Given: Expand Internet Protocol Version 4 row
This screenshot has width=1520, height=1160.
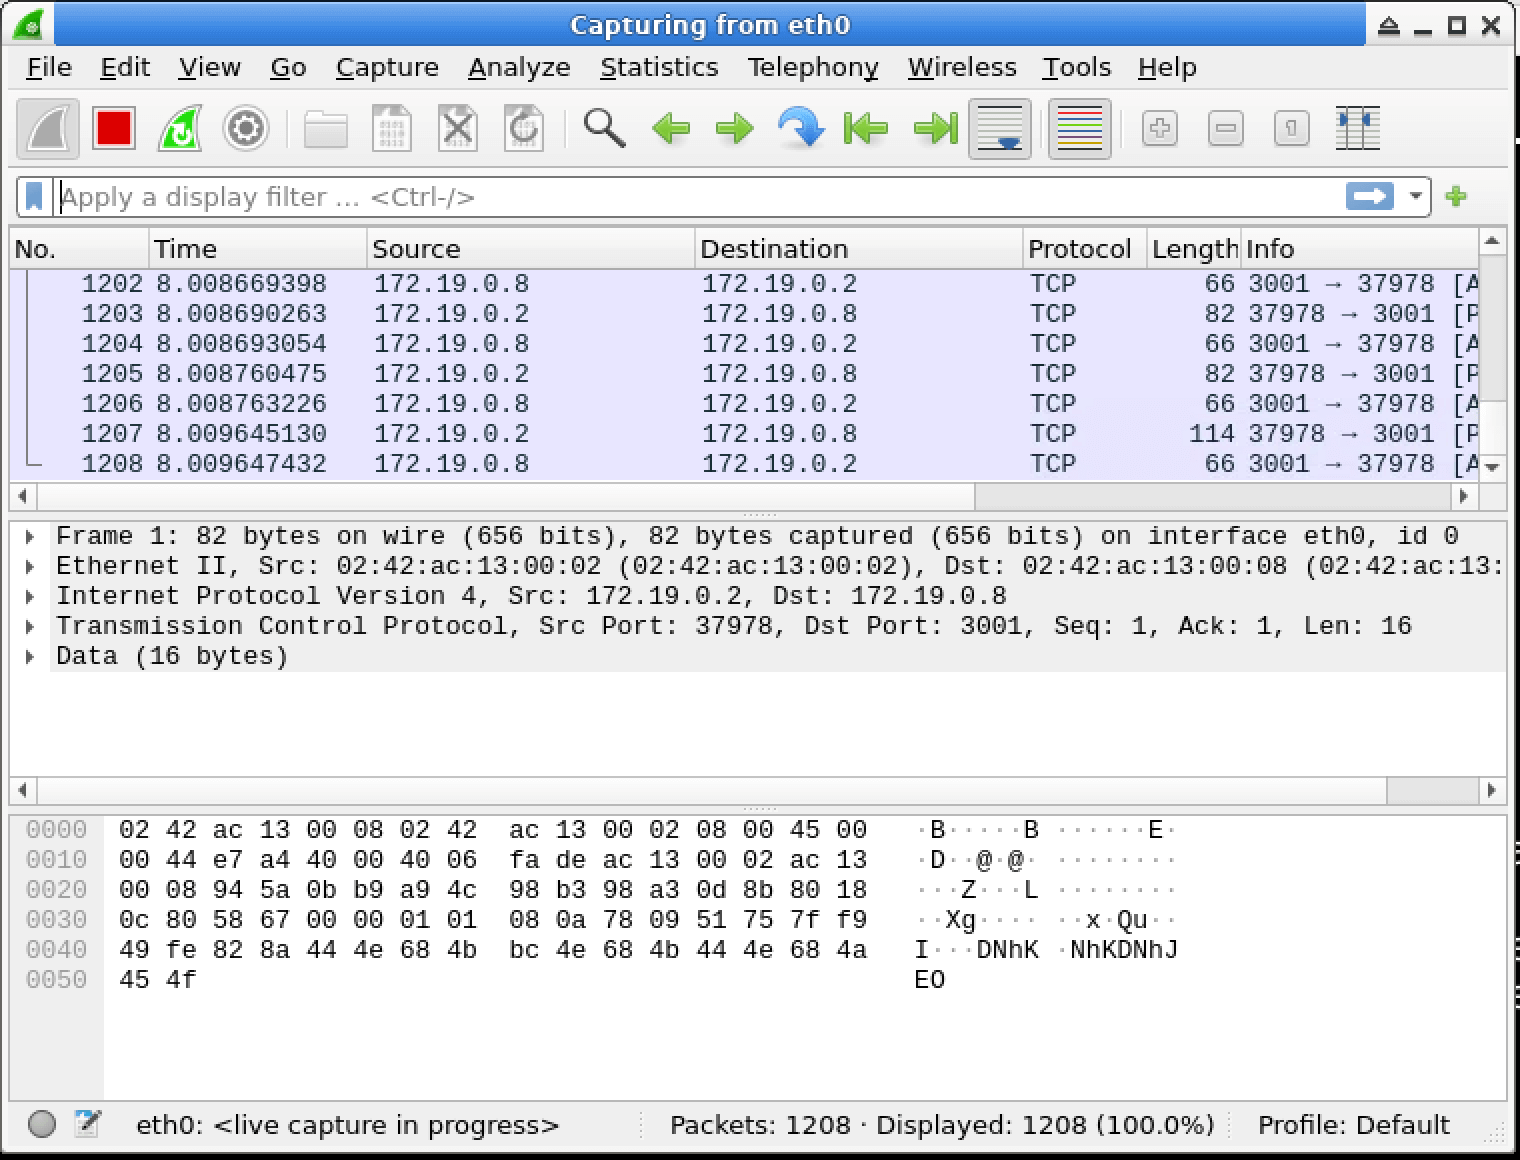Looking at the screenshot, I should [x=30, y=597].
